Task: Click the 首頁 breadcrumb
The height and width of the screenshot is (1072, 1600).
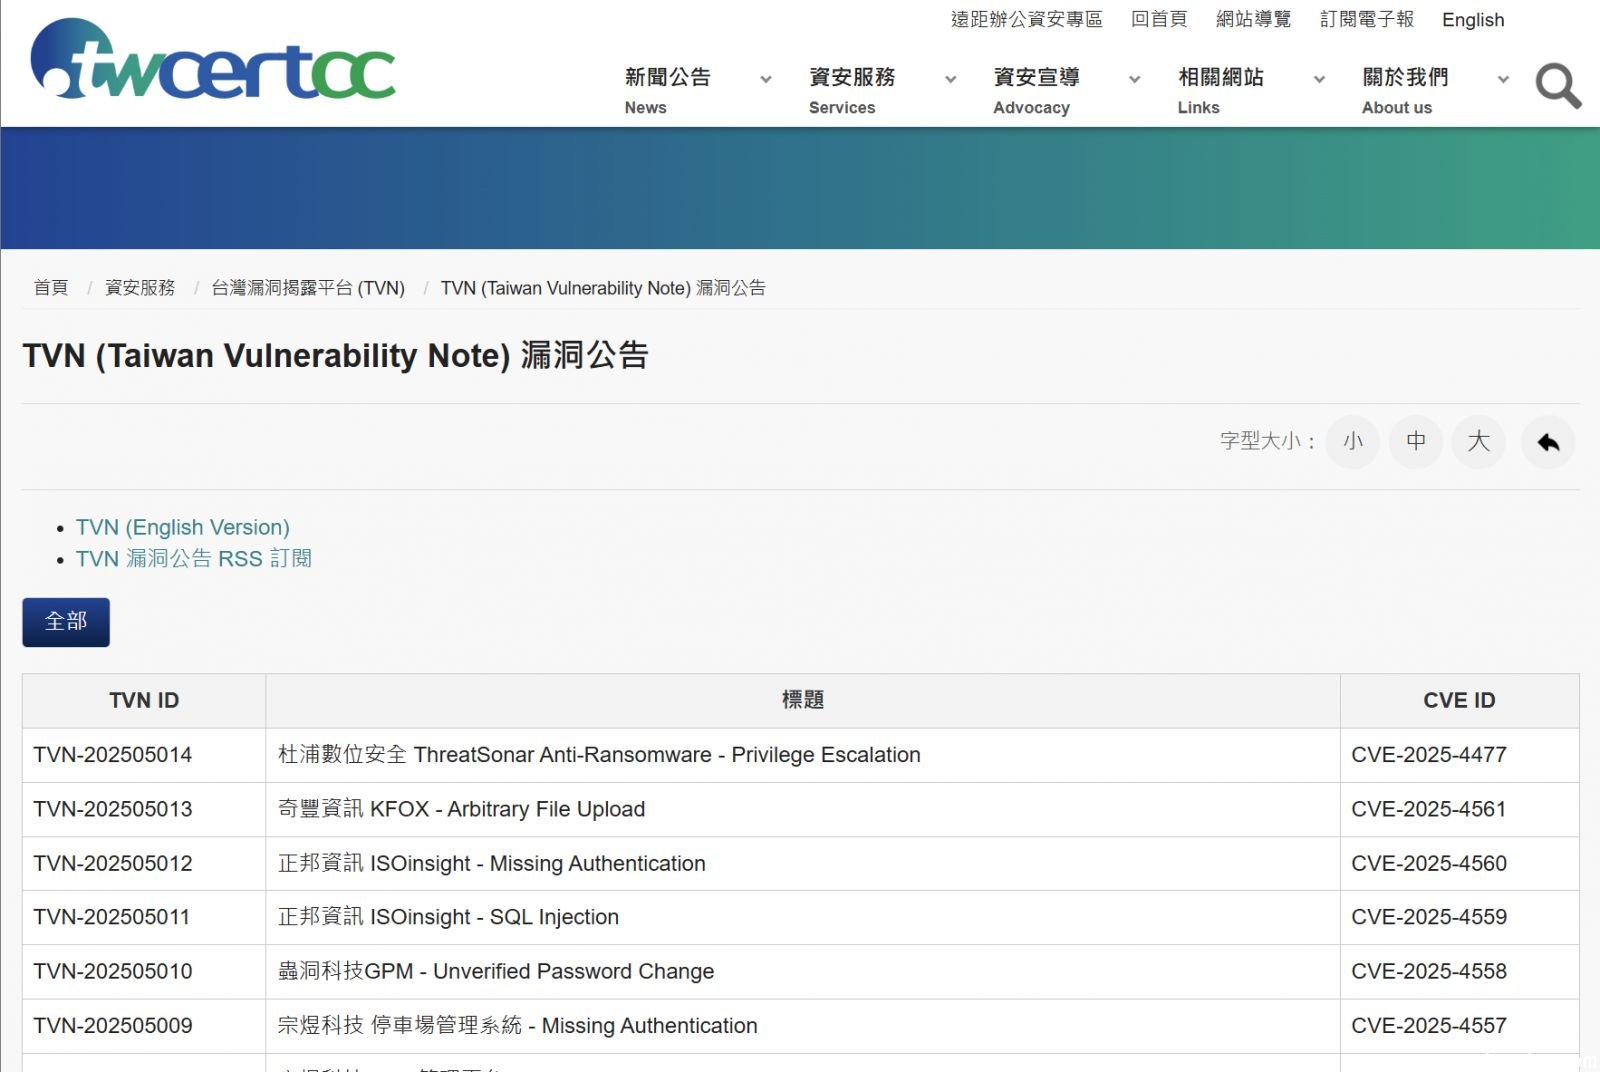Action: [x=51, y=288]
